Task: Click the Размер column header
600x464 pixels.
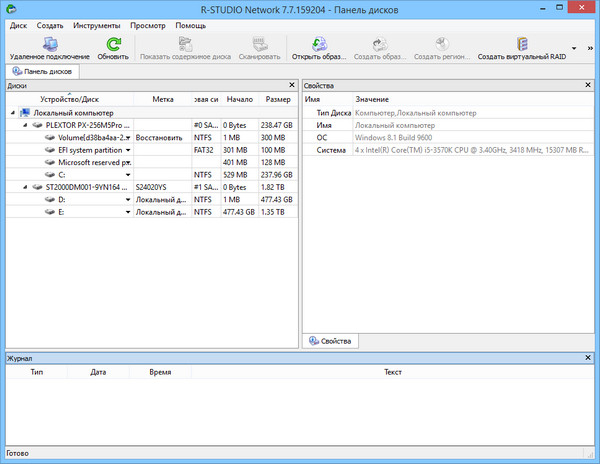Action: [277, 100]
